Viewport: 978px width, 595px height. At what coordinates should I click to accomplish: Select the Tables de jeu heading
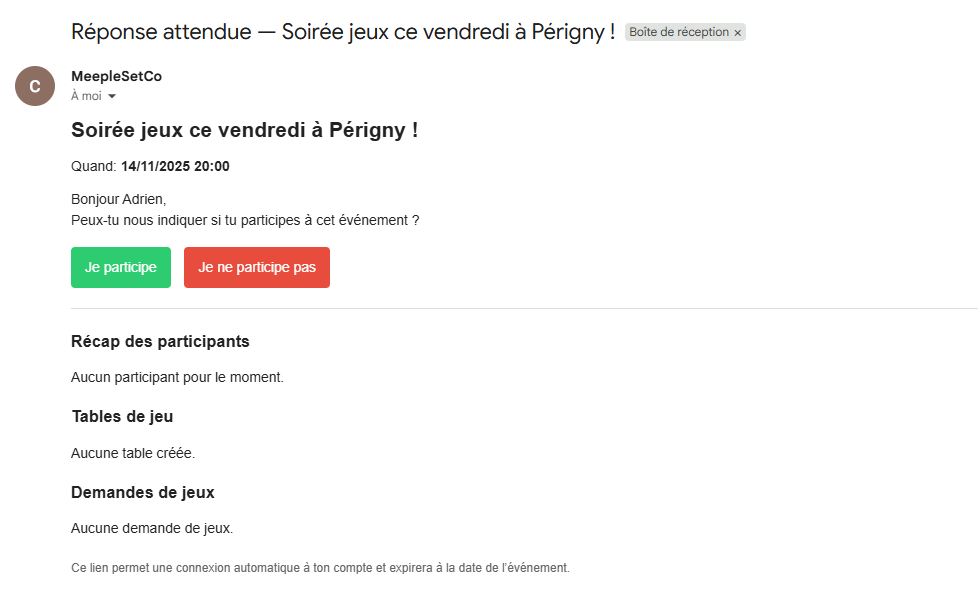[122, 416]
